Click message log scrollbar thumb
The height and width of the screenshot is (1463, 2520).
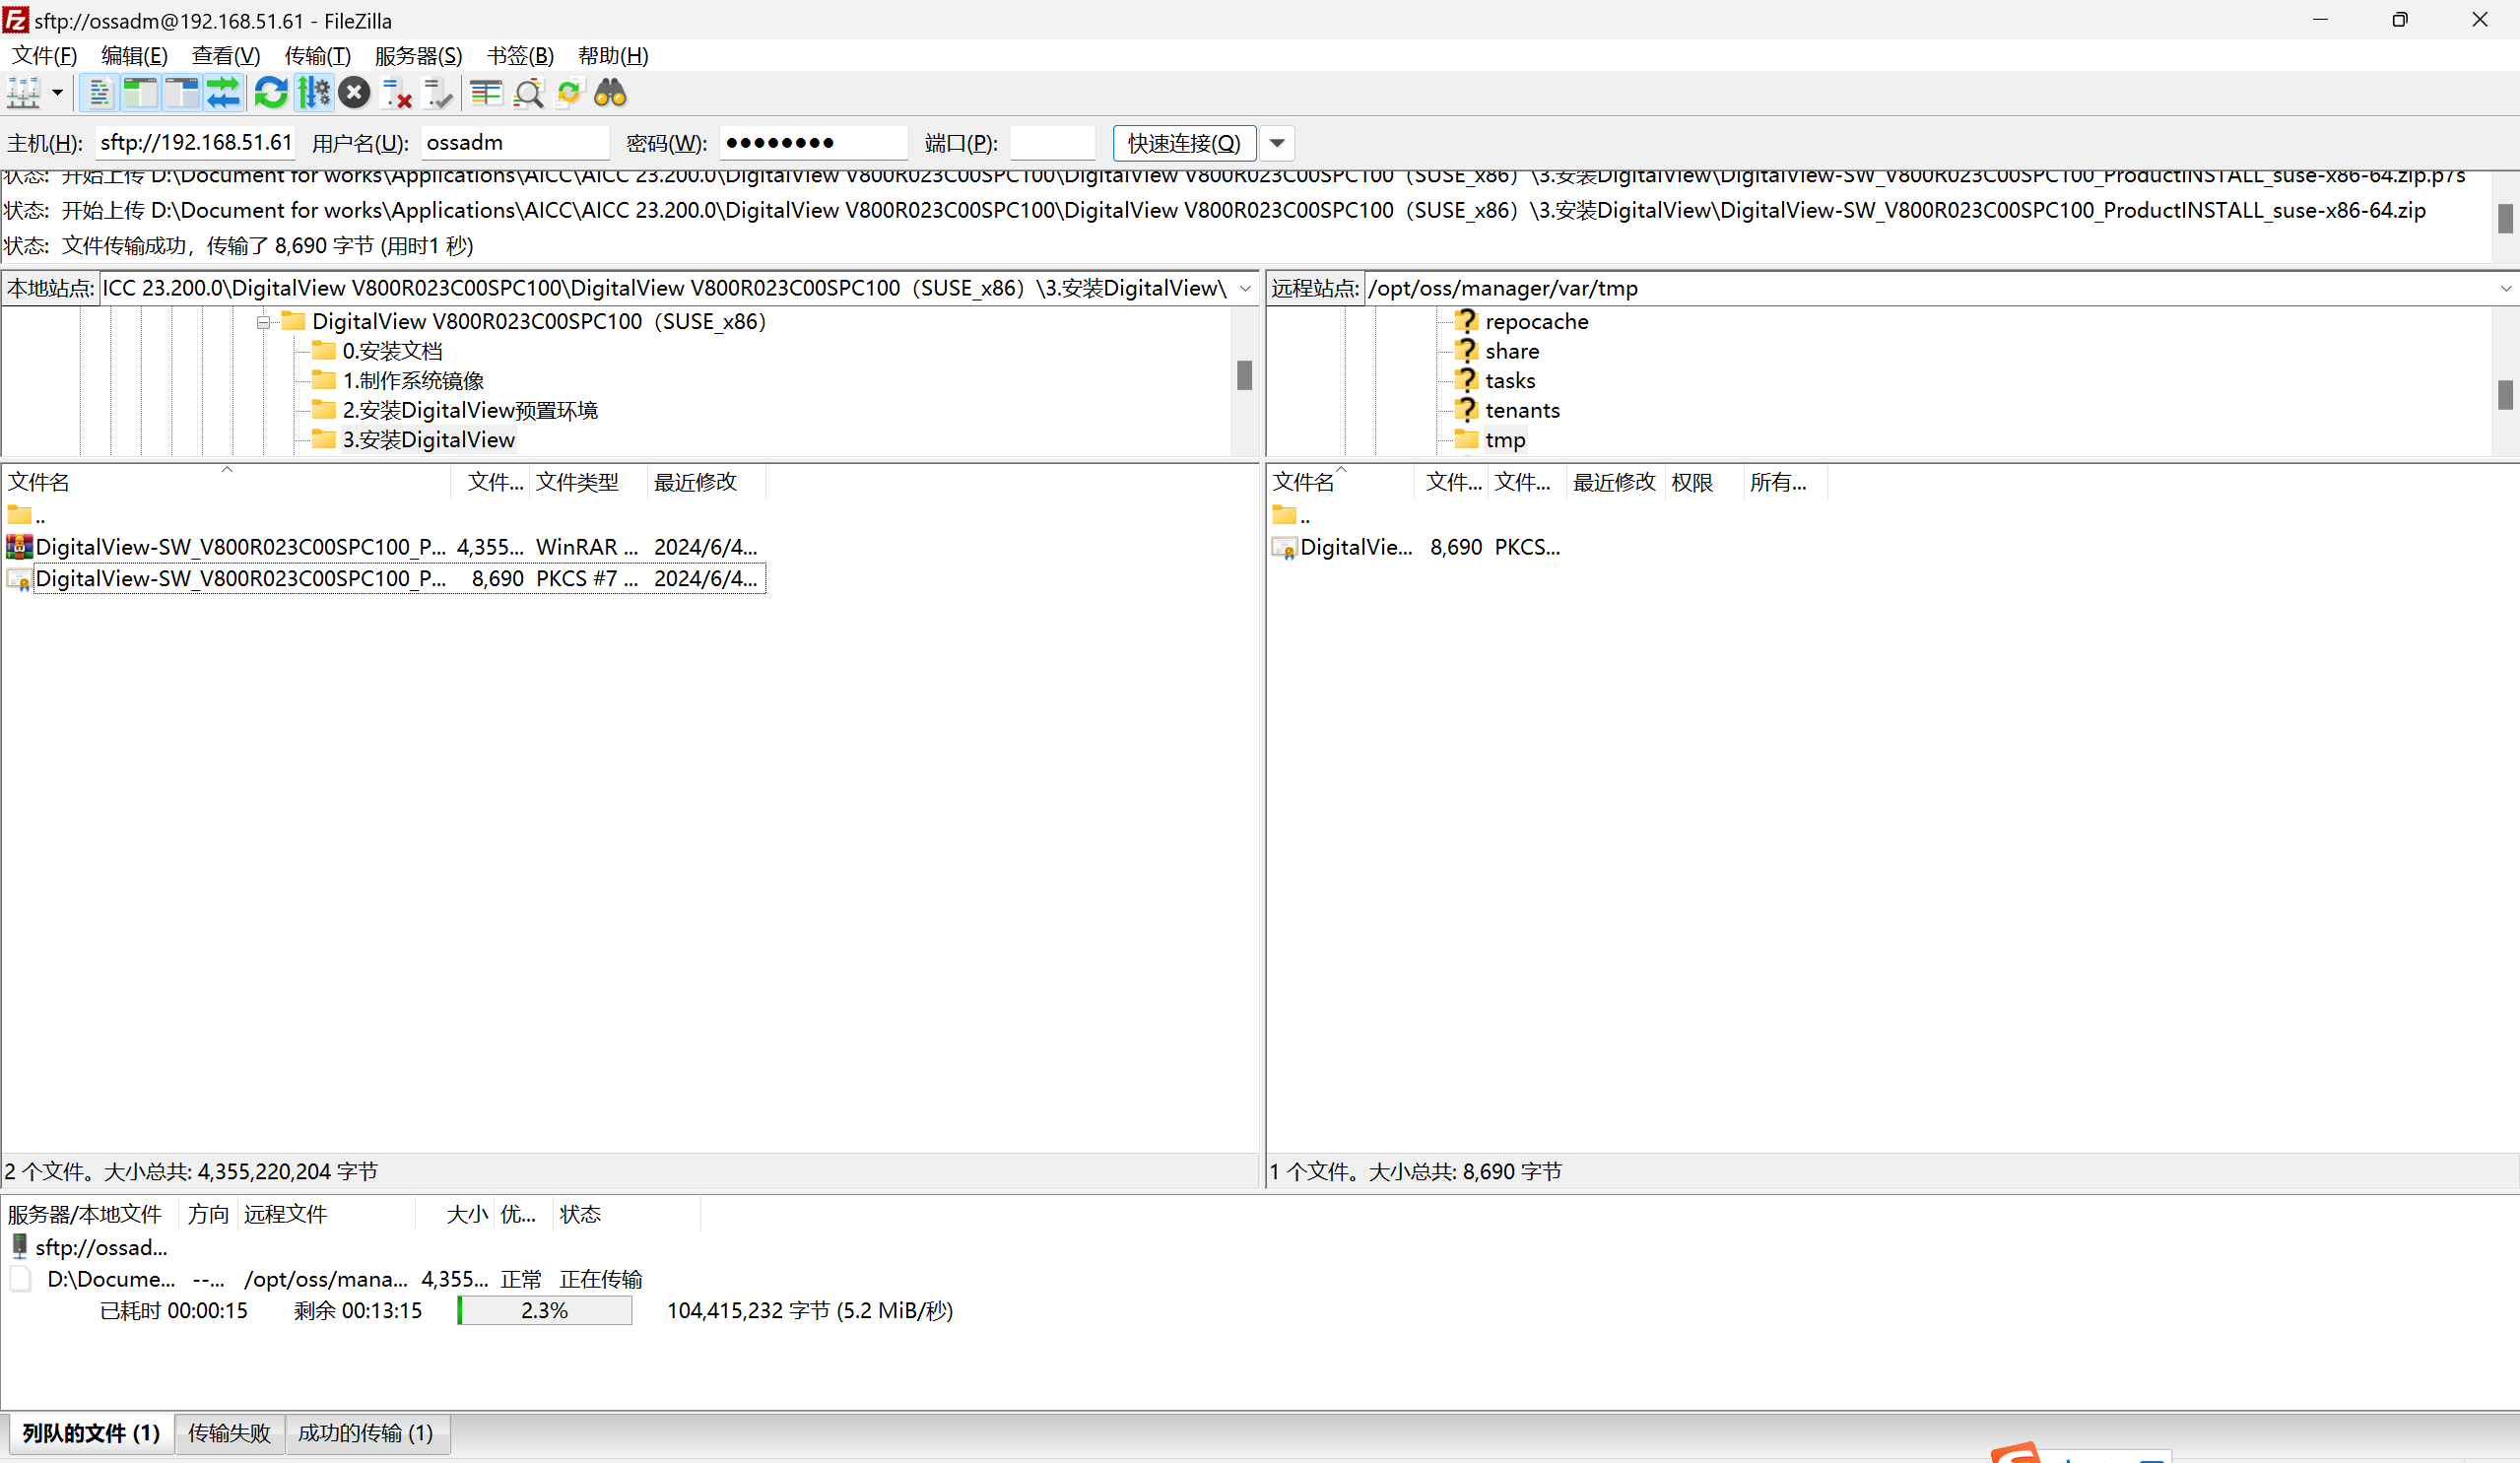(2505, 218)
